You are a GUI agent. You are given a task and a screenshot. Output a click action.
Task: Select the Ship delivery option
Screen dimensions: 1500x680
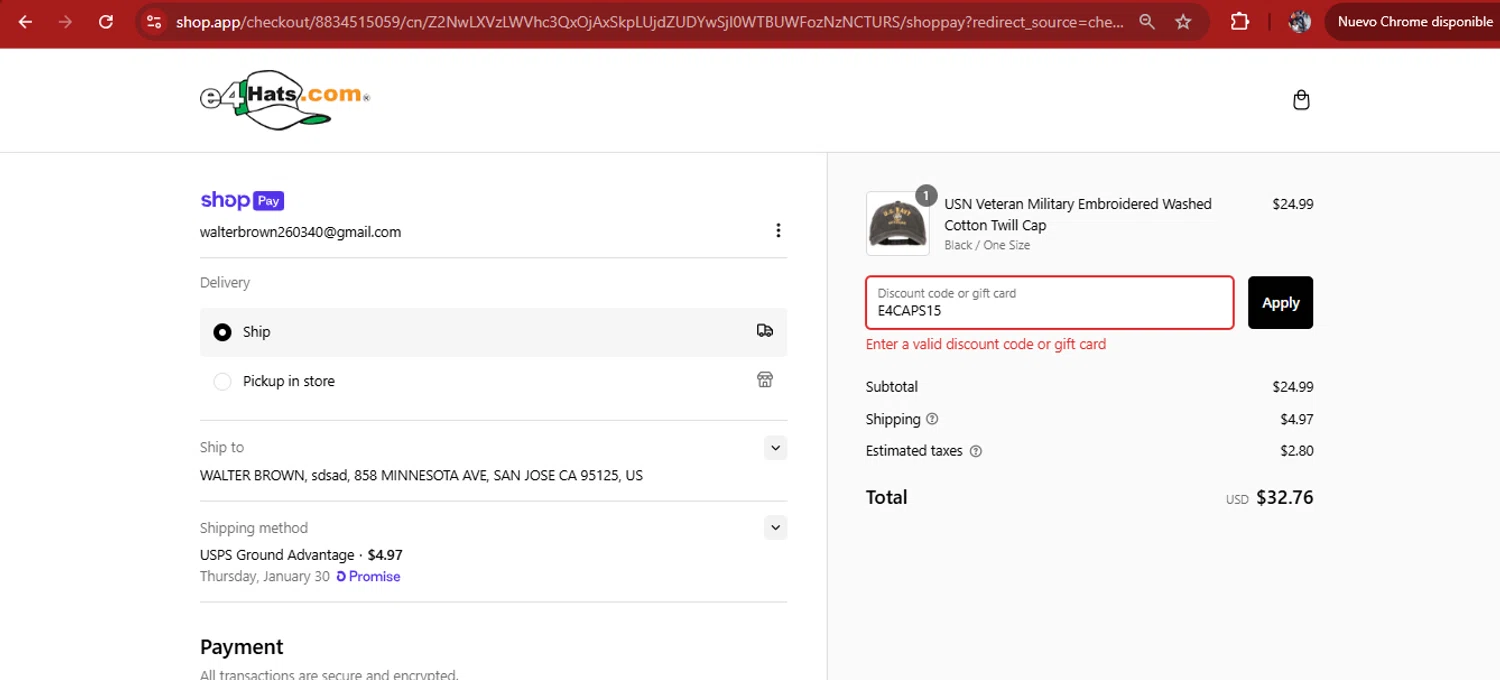pos(493,332)
